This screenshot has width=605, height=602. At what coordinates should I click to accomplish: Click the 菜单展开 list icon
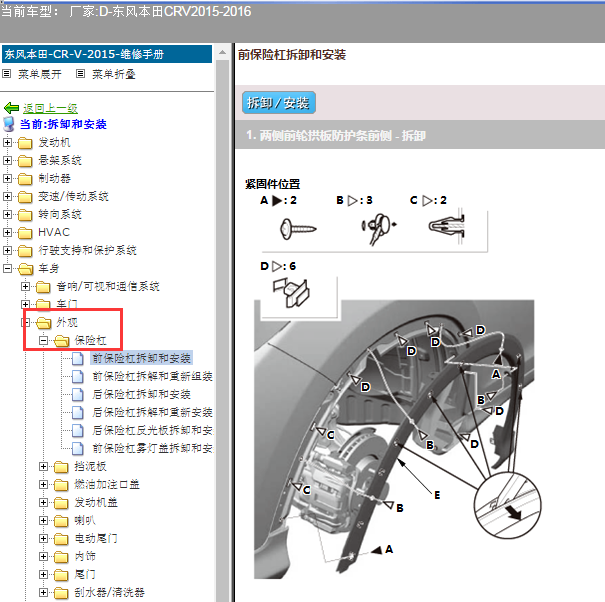point(7,73)
